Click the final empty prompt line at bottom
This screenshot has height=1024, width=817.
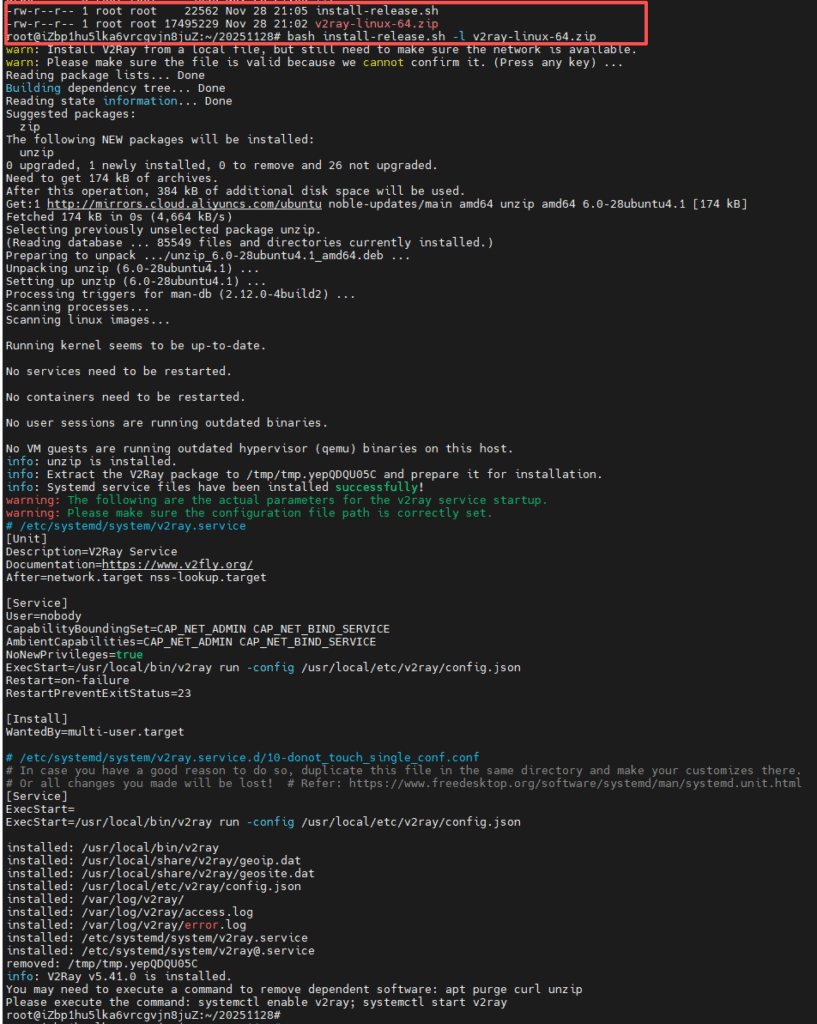[x=140, y=1015]
